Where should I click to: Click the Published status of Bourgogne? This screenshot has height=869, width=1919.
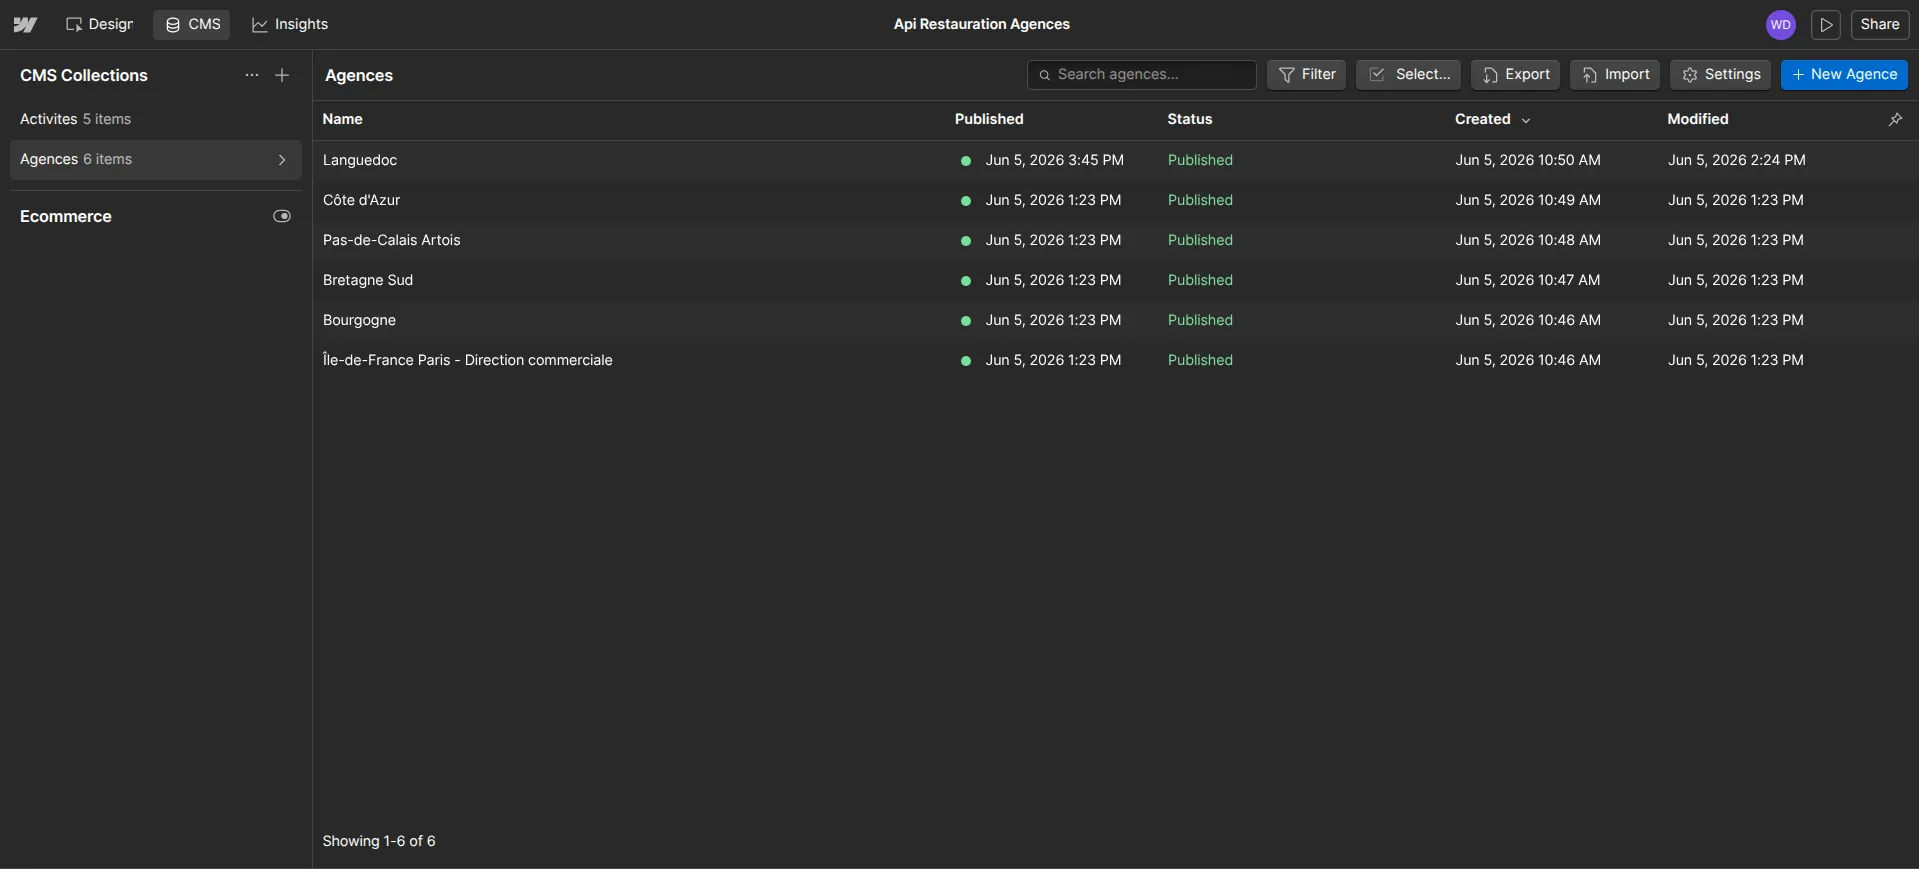[x=1200, y=320]
